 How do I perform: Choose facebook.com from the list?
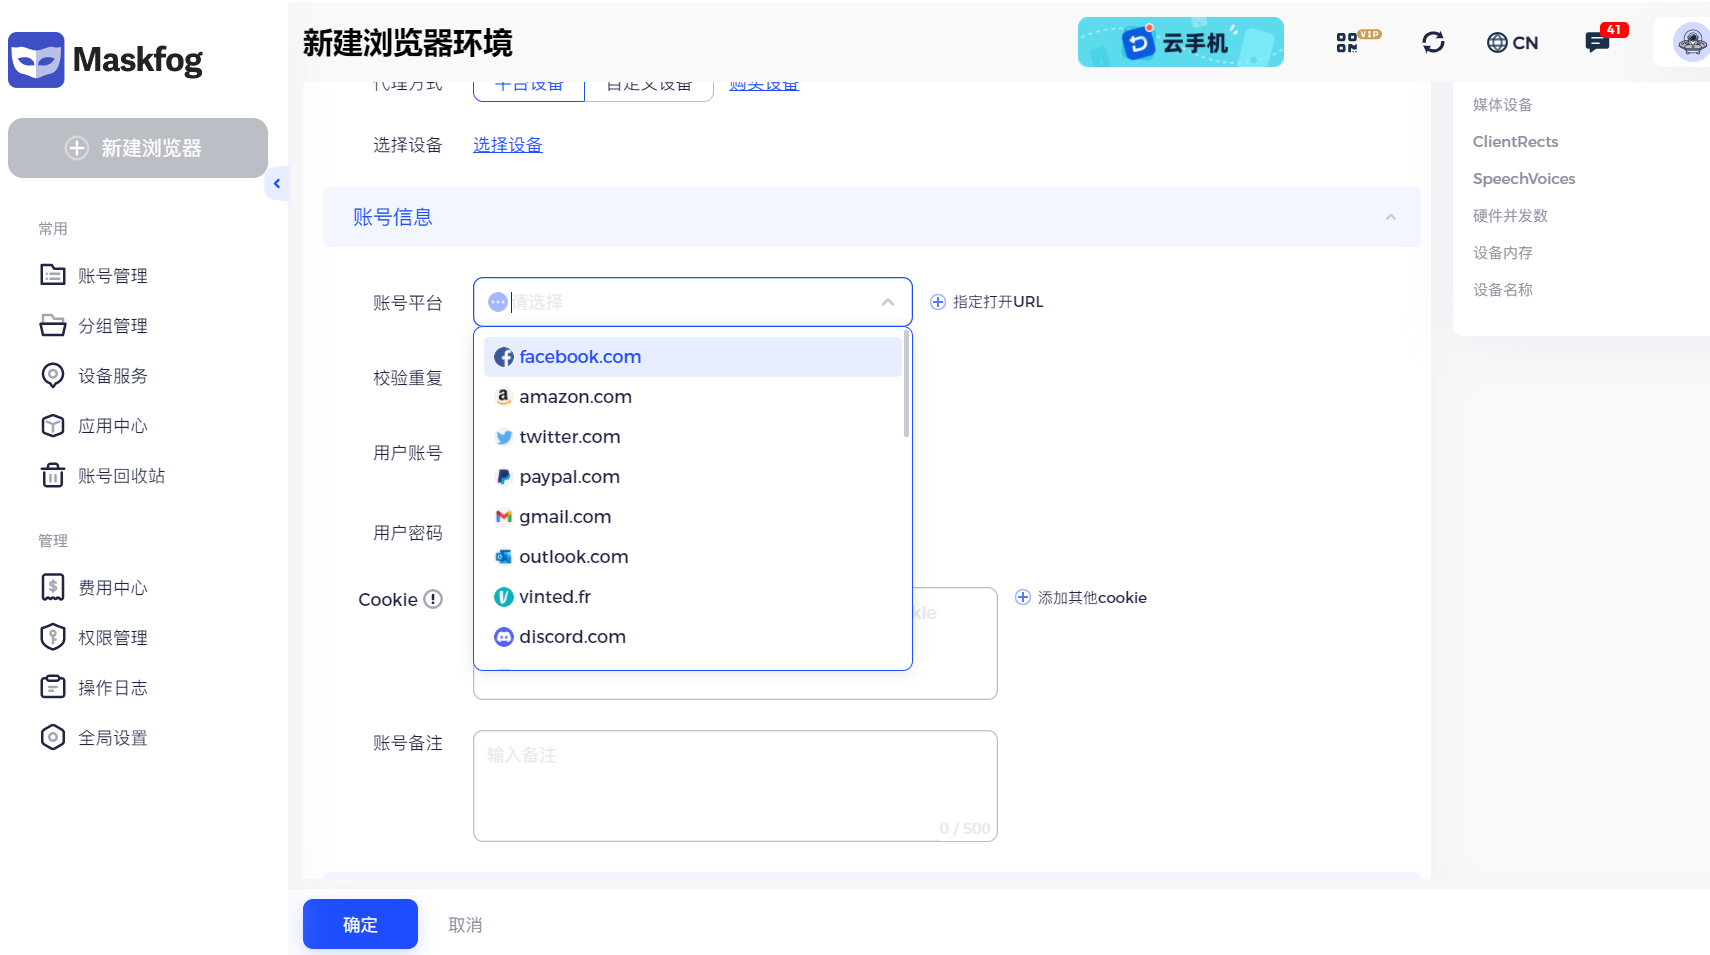point(692,357)
